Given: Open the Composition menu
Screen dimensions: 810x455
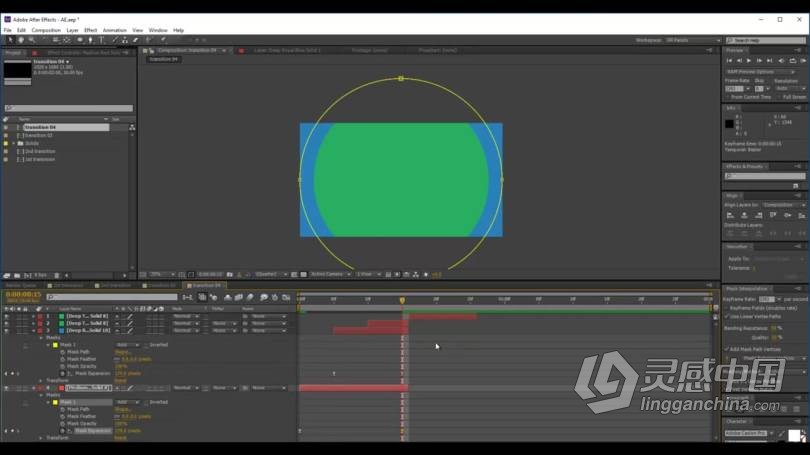Looking at the screenshot, I should (46, 30).
